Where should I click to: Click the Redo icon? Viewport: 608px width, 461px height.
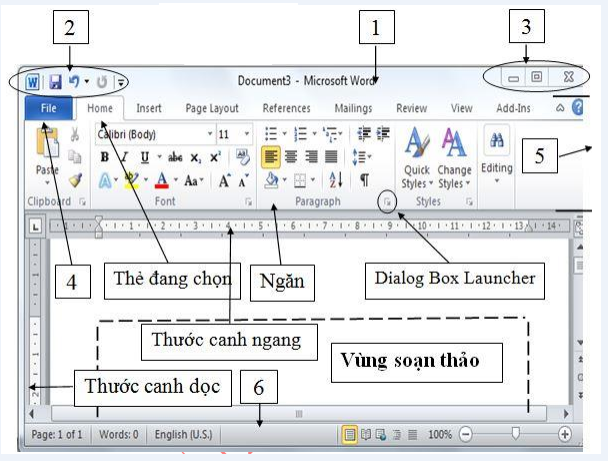102,82
